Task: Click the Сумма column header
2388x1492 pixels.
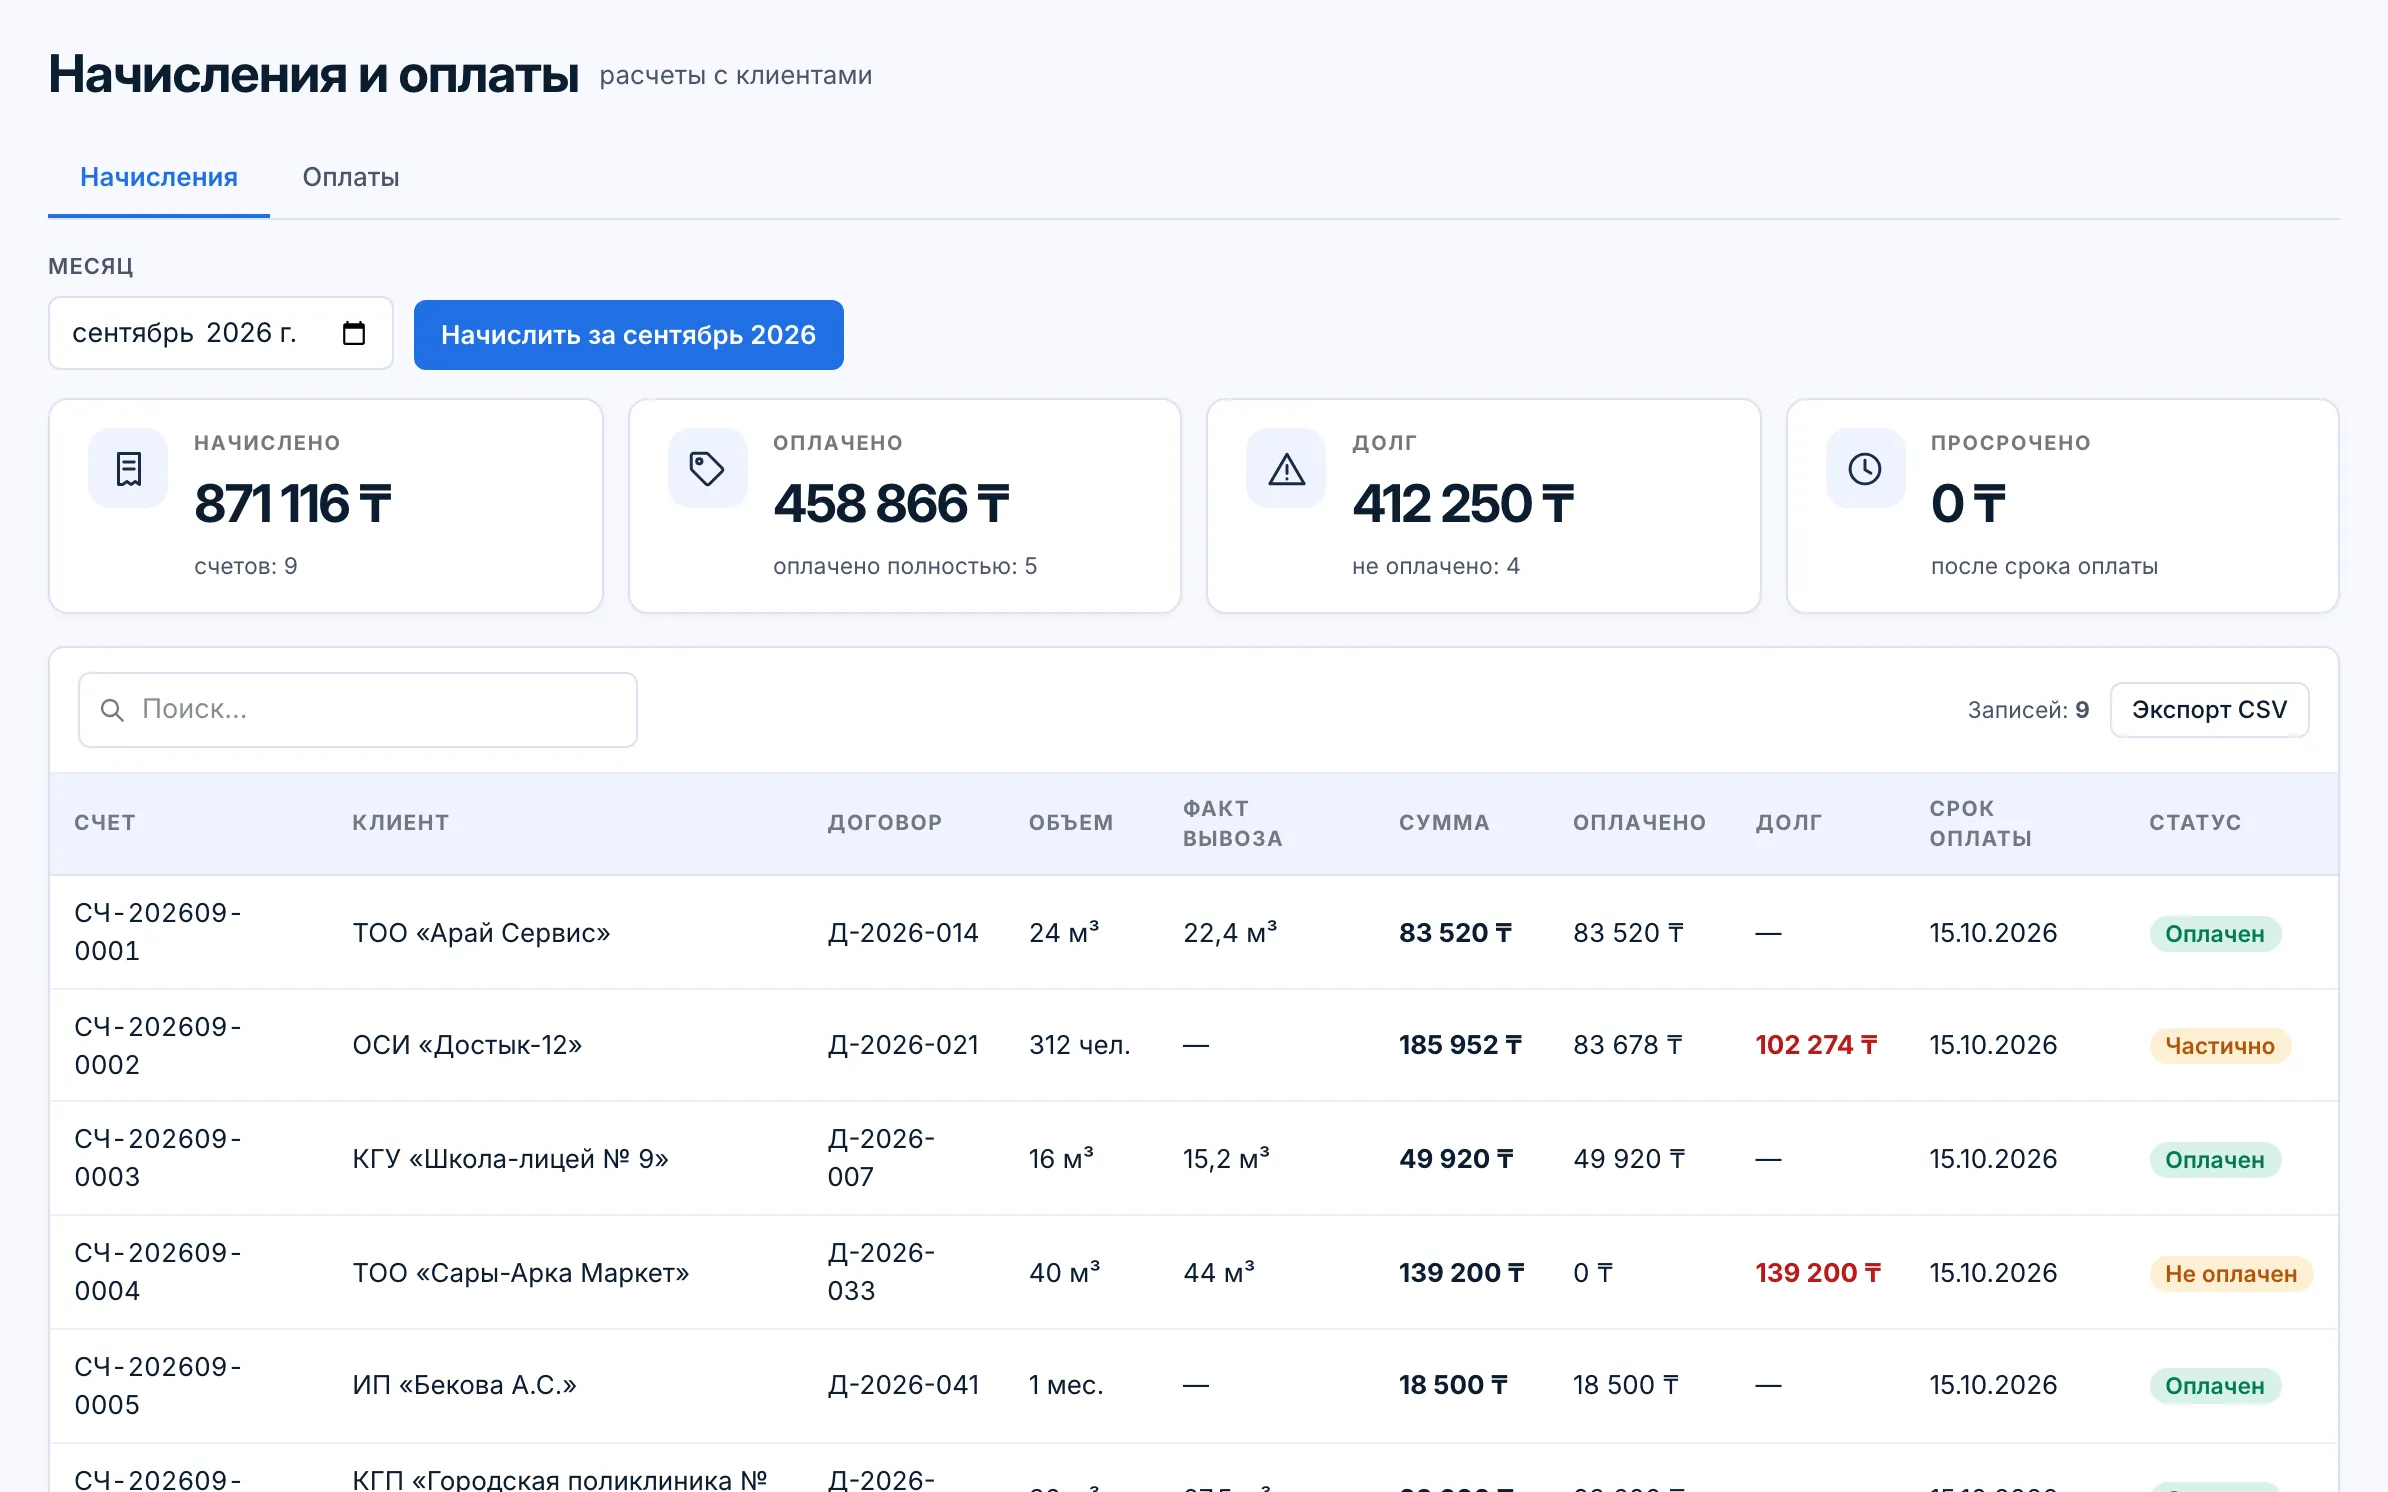Action: tap(1444, 823)
